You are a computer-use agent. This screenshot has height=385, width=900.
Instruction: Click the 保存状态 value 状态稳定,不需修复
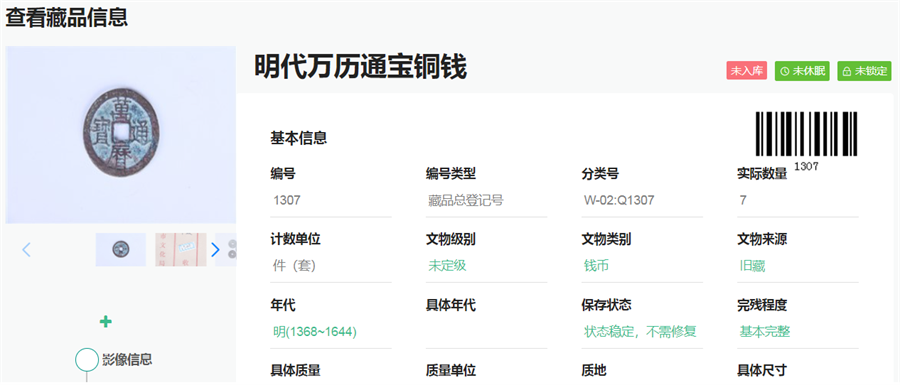641,332
